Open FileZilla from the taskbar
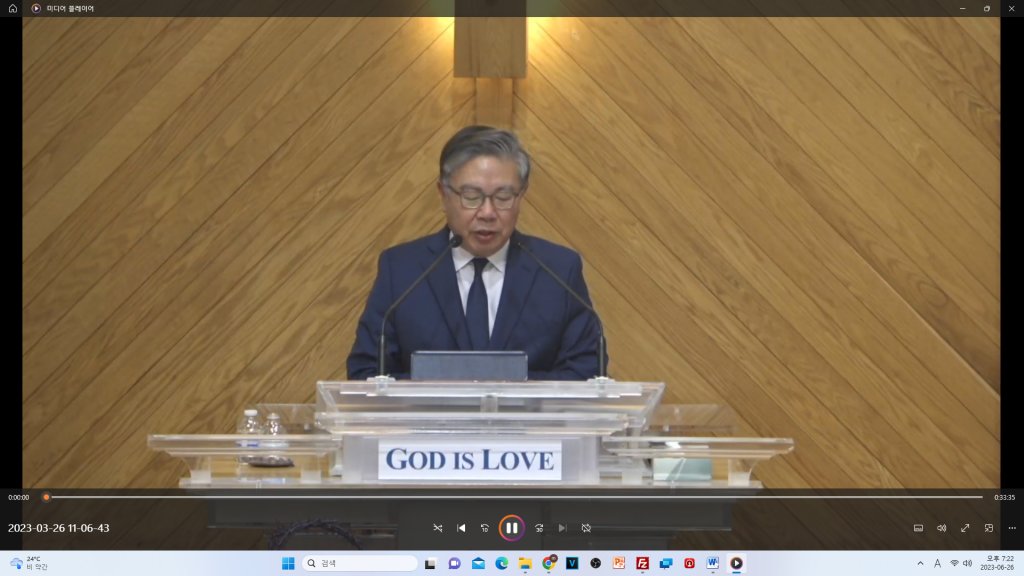The height and width of the screenshot is (576, 1024). click(642, 563)
